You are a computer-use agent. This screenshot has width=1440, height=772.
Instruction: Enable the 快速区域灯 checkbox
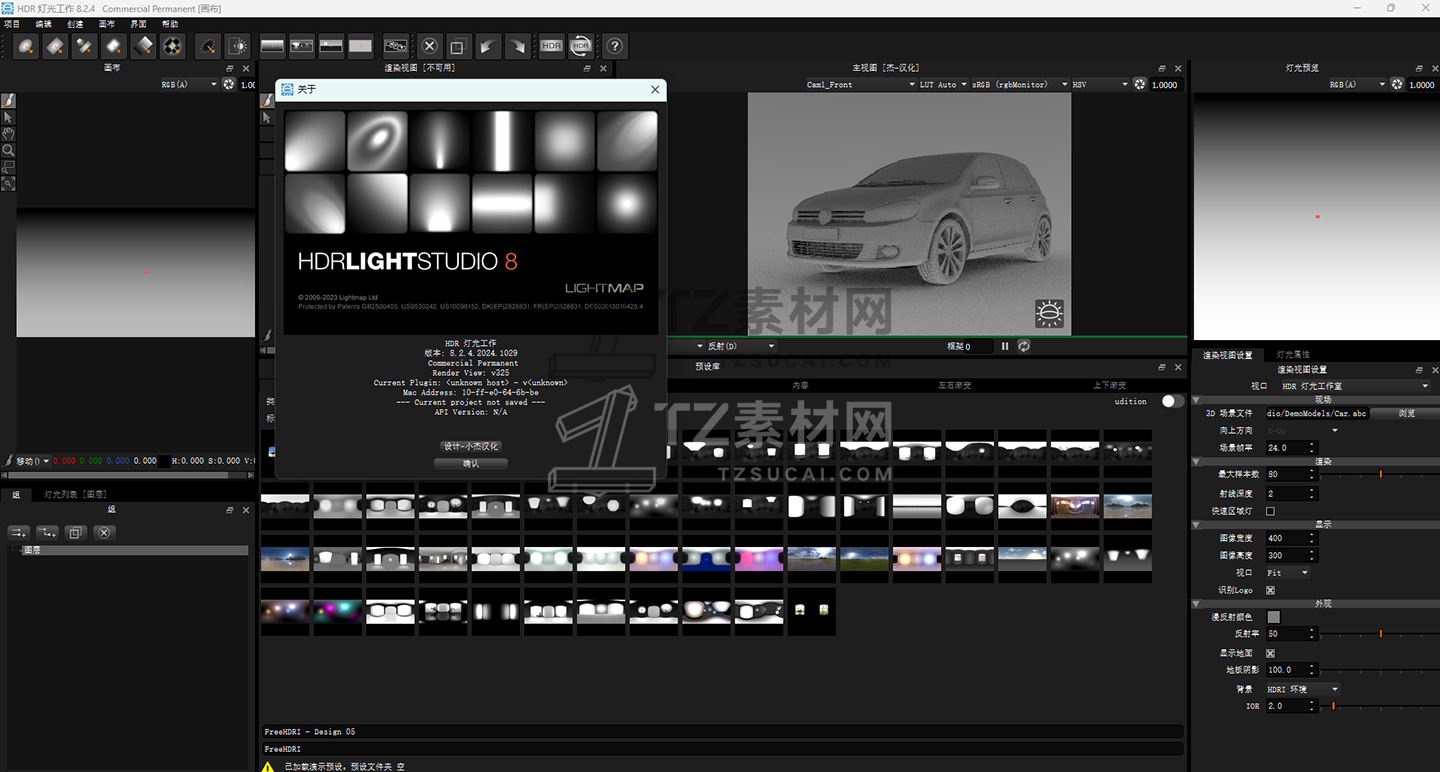(x=1271, y=511)
